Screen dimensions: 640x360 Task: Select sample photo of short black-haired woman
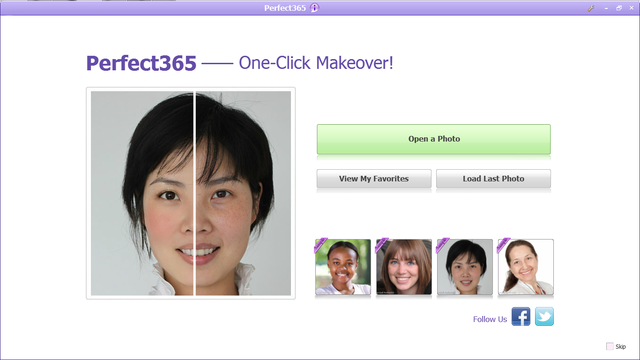[465, 267]
